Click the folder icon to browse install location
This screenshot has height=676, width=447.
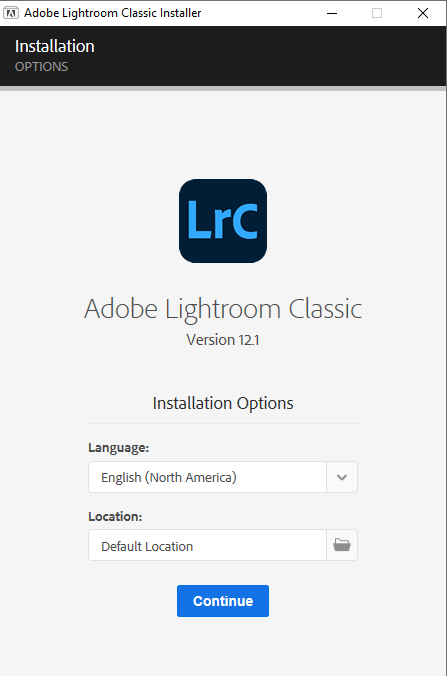click(342, 545)
